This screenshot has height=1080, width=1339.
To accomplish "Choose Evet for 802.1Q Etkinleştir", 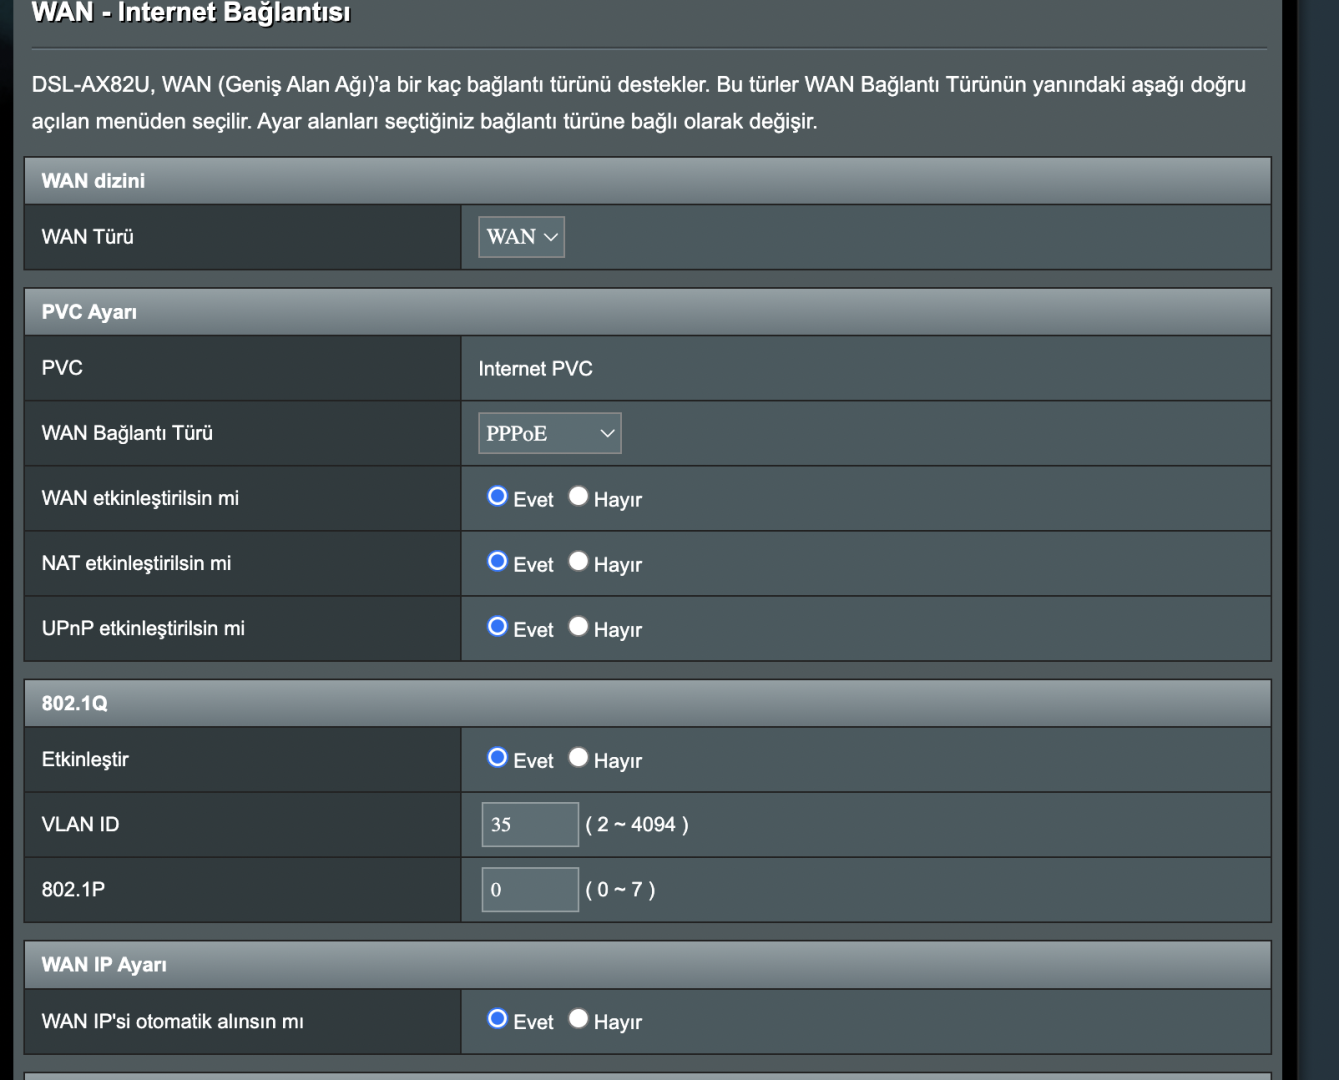I will point(497,758).
